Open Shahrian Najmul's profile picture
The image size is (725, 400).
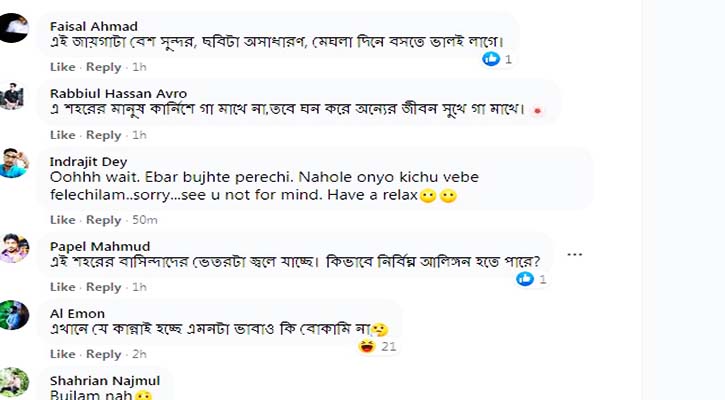pos(13,381)
